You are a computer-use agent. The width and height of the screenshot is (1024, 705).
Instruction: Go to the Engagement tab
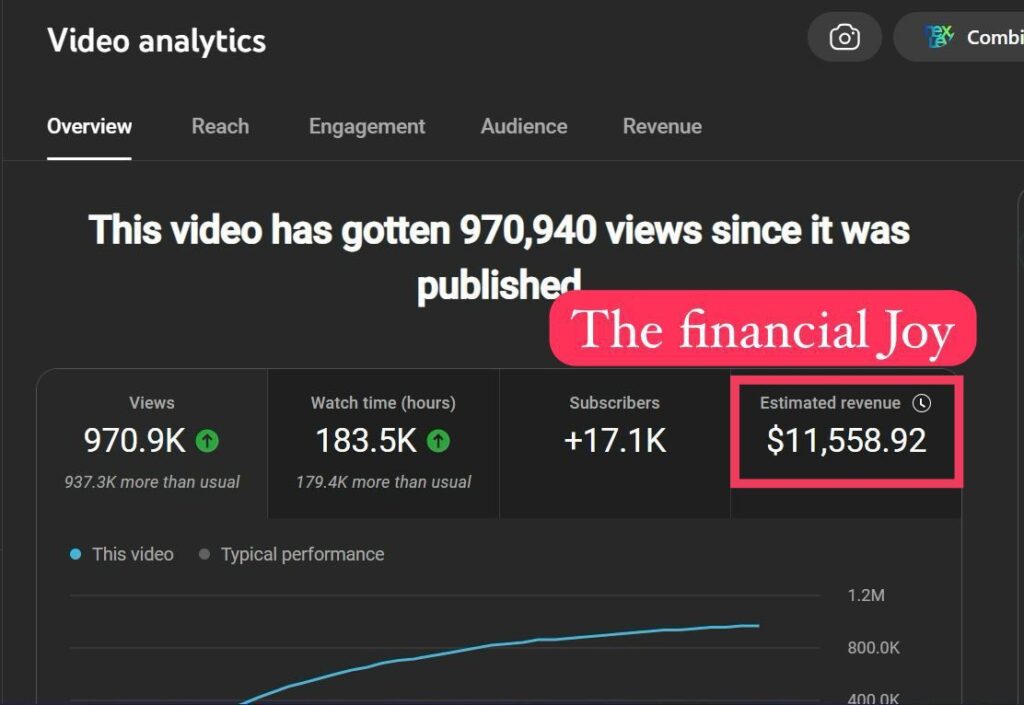(367, 126)
